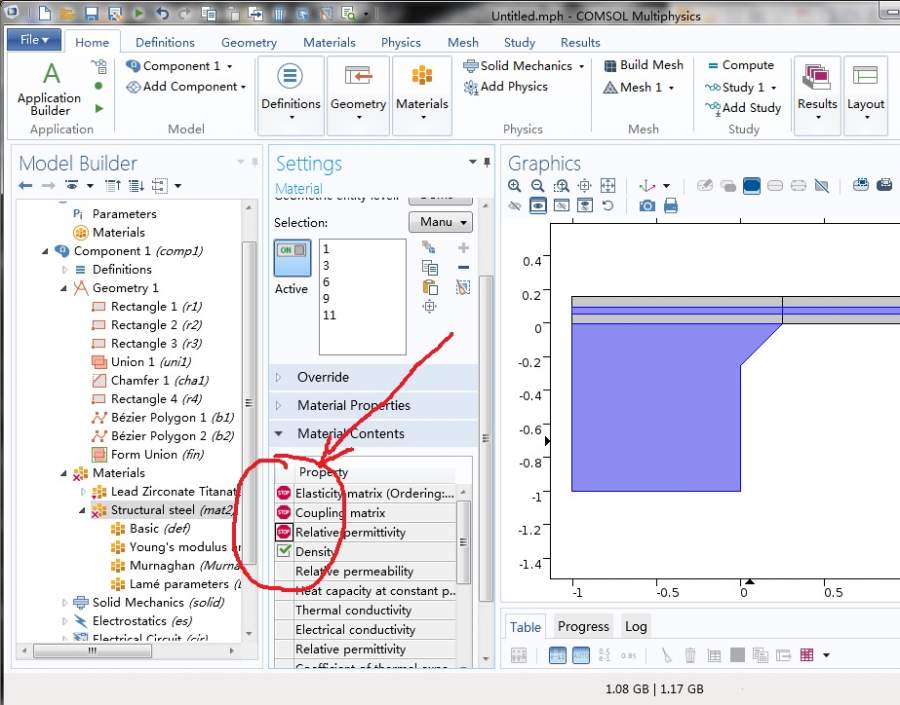Viewport: 900px width, 705px height.
Task: Click Compute to run the study
Action: click(741, 65)
